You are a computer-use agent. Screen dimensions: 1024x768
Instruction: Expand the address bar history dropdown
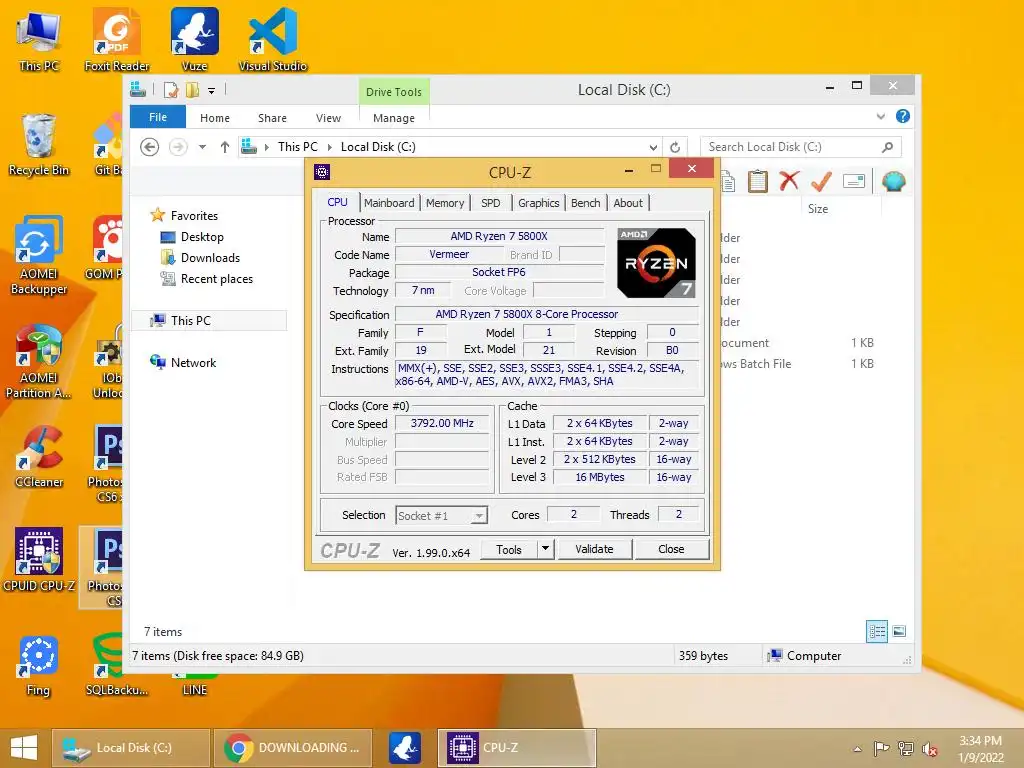[x=653, y=147]
